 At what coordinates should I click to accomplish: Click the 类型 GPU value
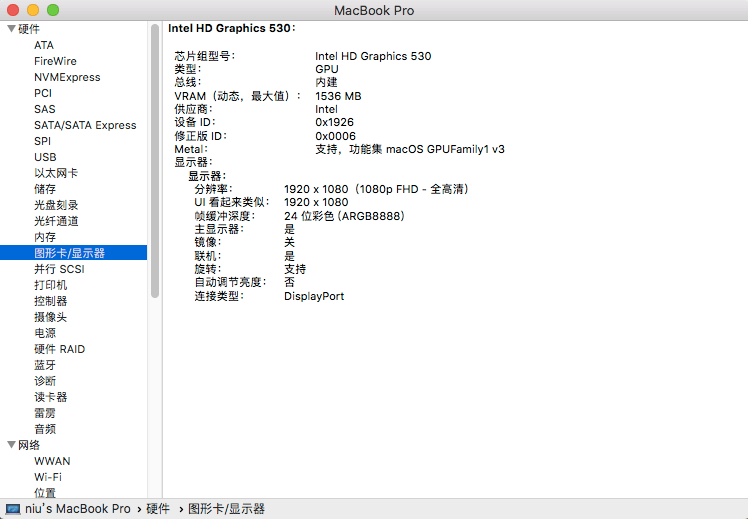(x=327, y=69)
